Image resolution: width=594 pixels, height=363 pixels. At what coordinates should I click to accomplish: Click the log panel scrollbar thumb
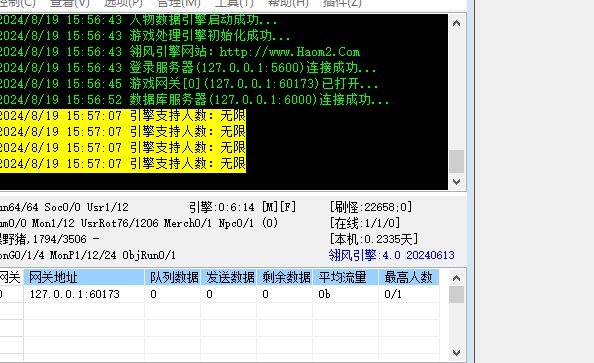[456, 161]
